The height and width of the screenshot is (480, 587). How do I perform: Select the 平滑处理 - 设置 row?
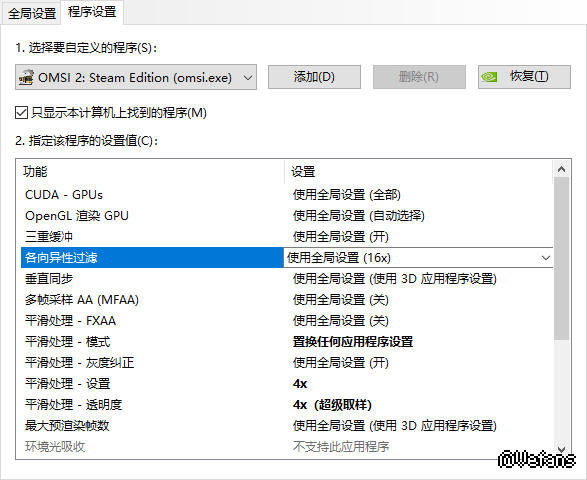pos(287,383)
